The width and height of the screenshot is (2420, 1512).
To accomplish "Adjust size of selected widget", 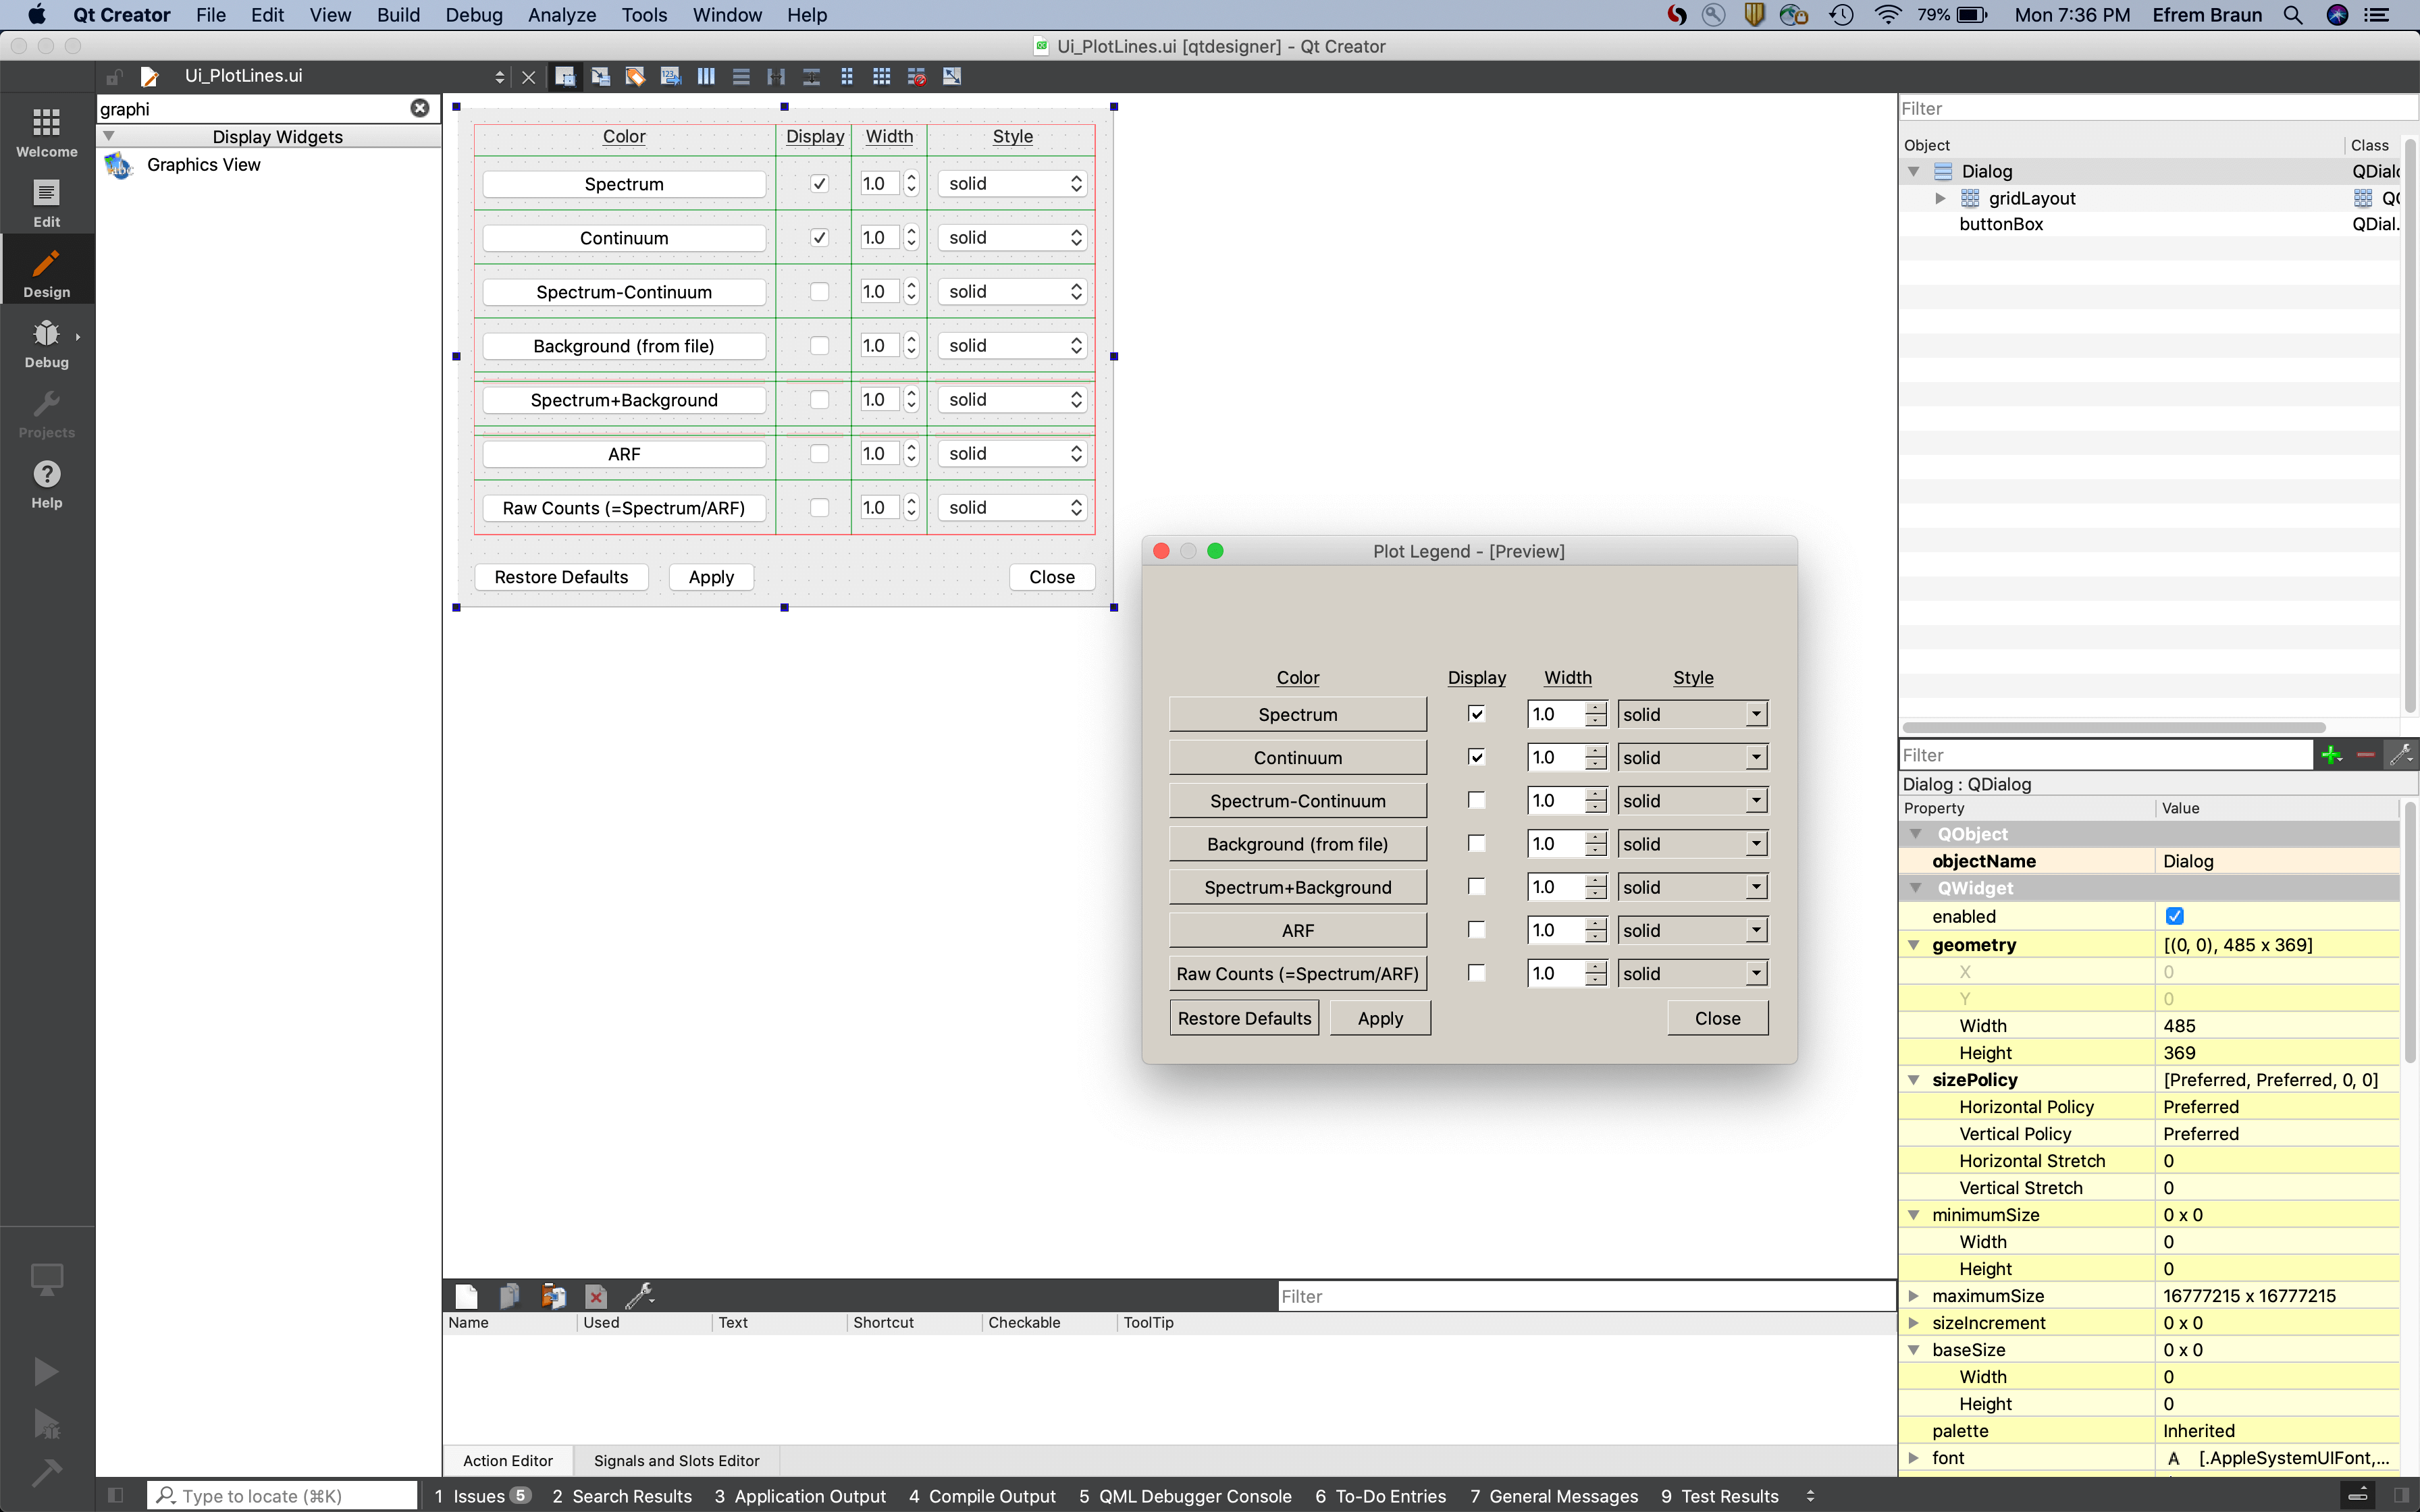I will (951, 76).
